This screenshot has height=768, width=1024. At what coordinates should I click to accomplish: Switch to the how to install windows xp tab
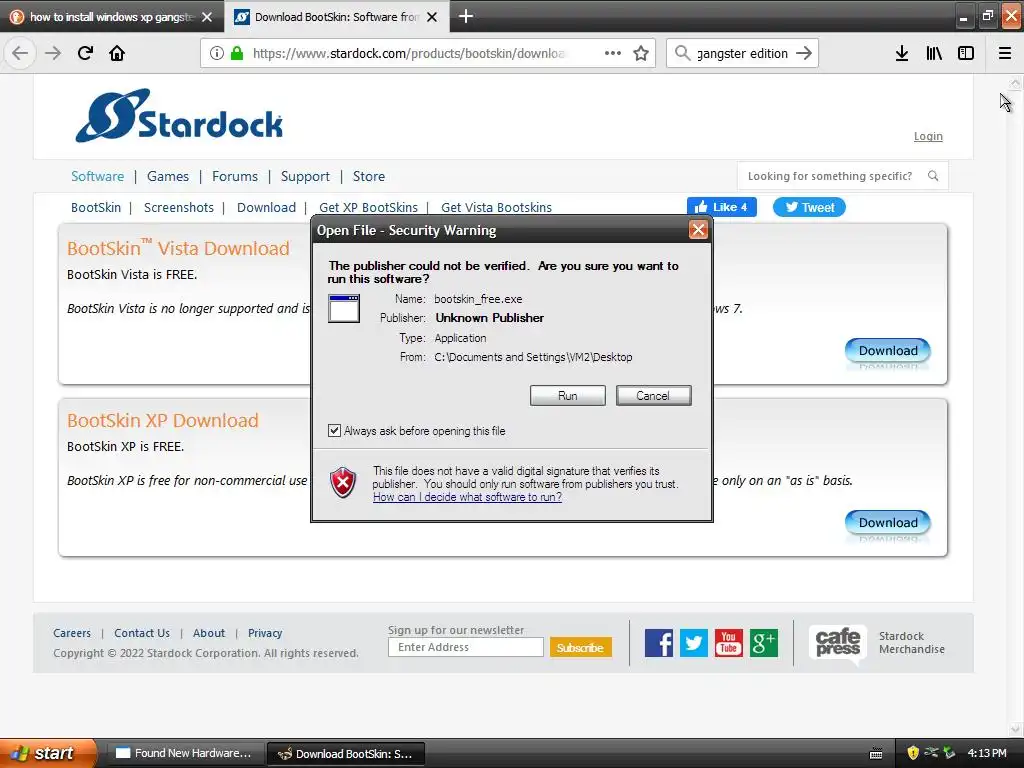click(x=112, y=17)
